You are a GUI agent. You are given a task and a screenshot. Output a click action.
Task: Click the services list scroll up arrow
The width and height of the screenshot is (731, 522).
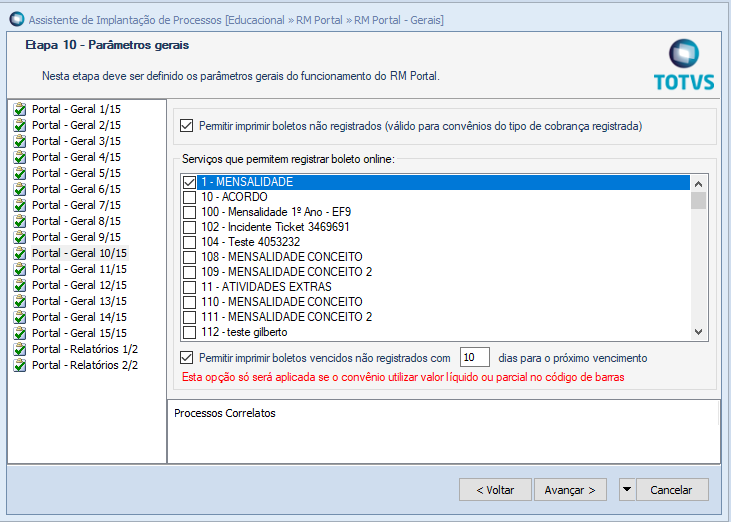698,184
